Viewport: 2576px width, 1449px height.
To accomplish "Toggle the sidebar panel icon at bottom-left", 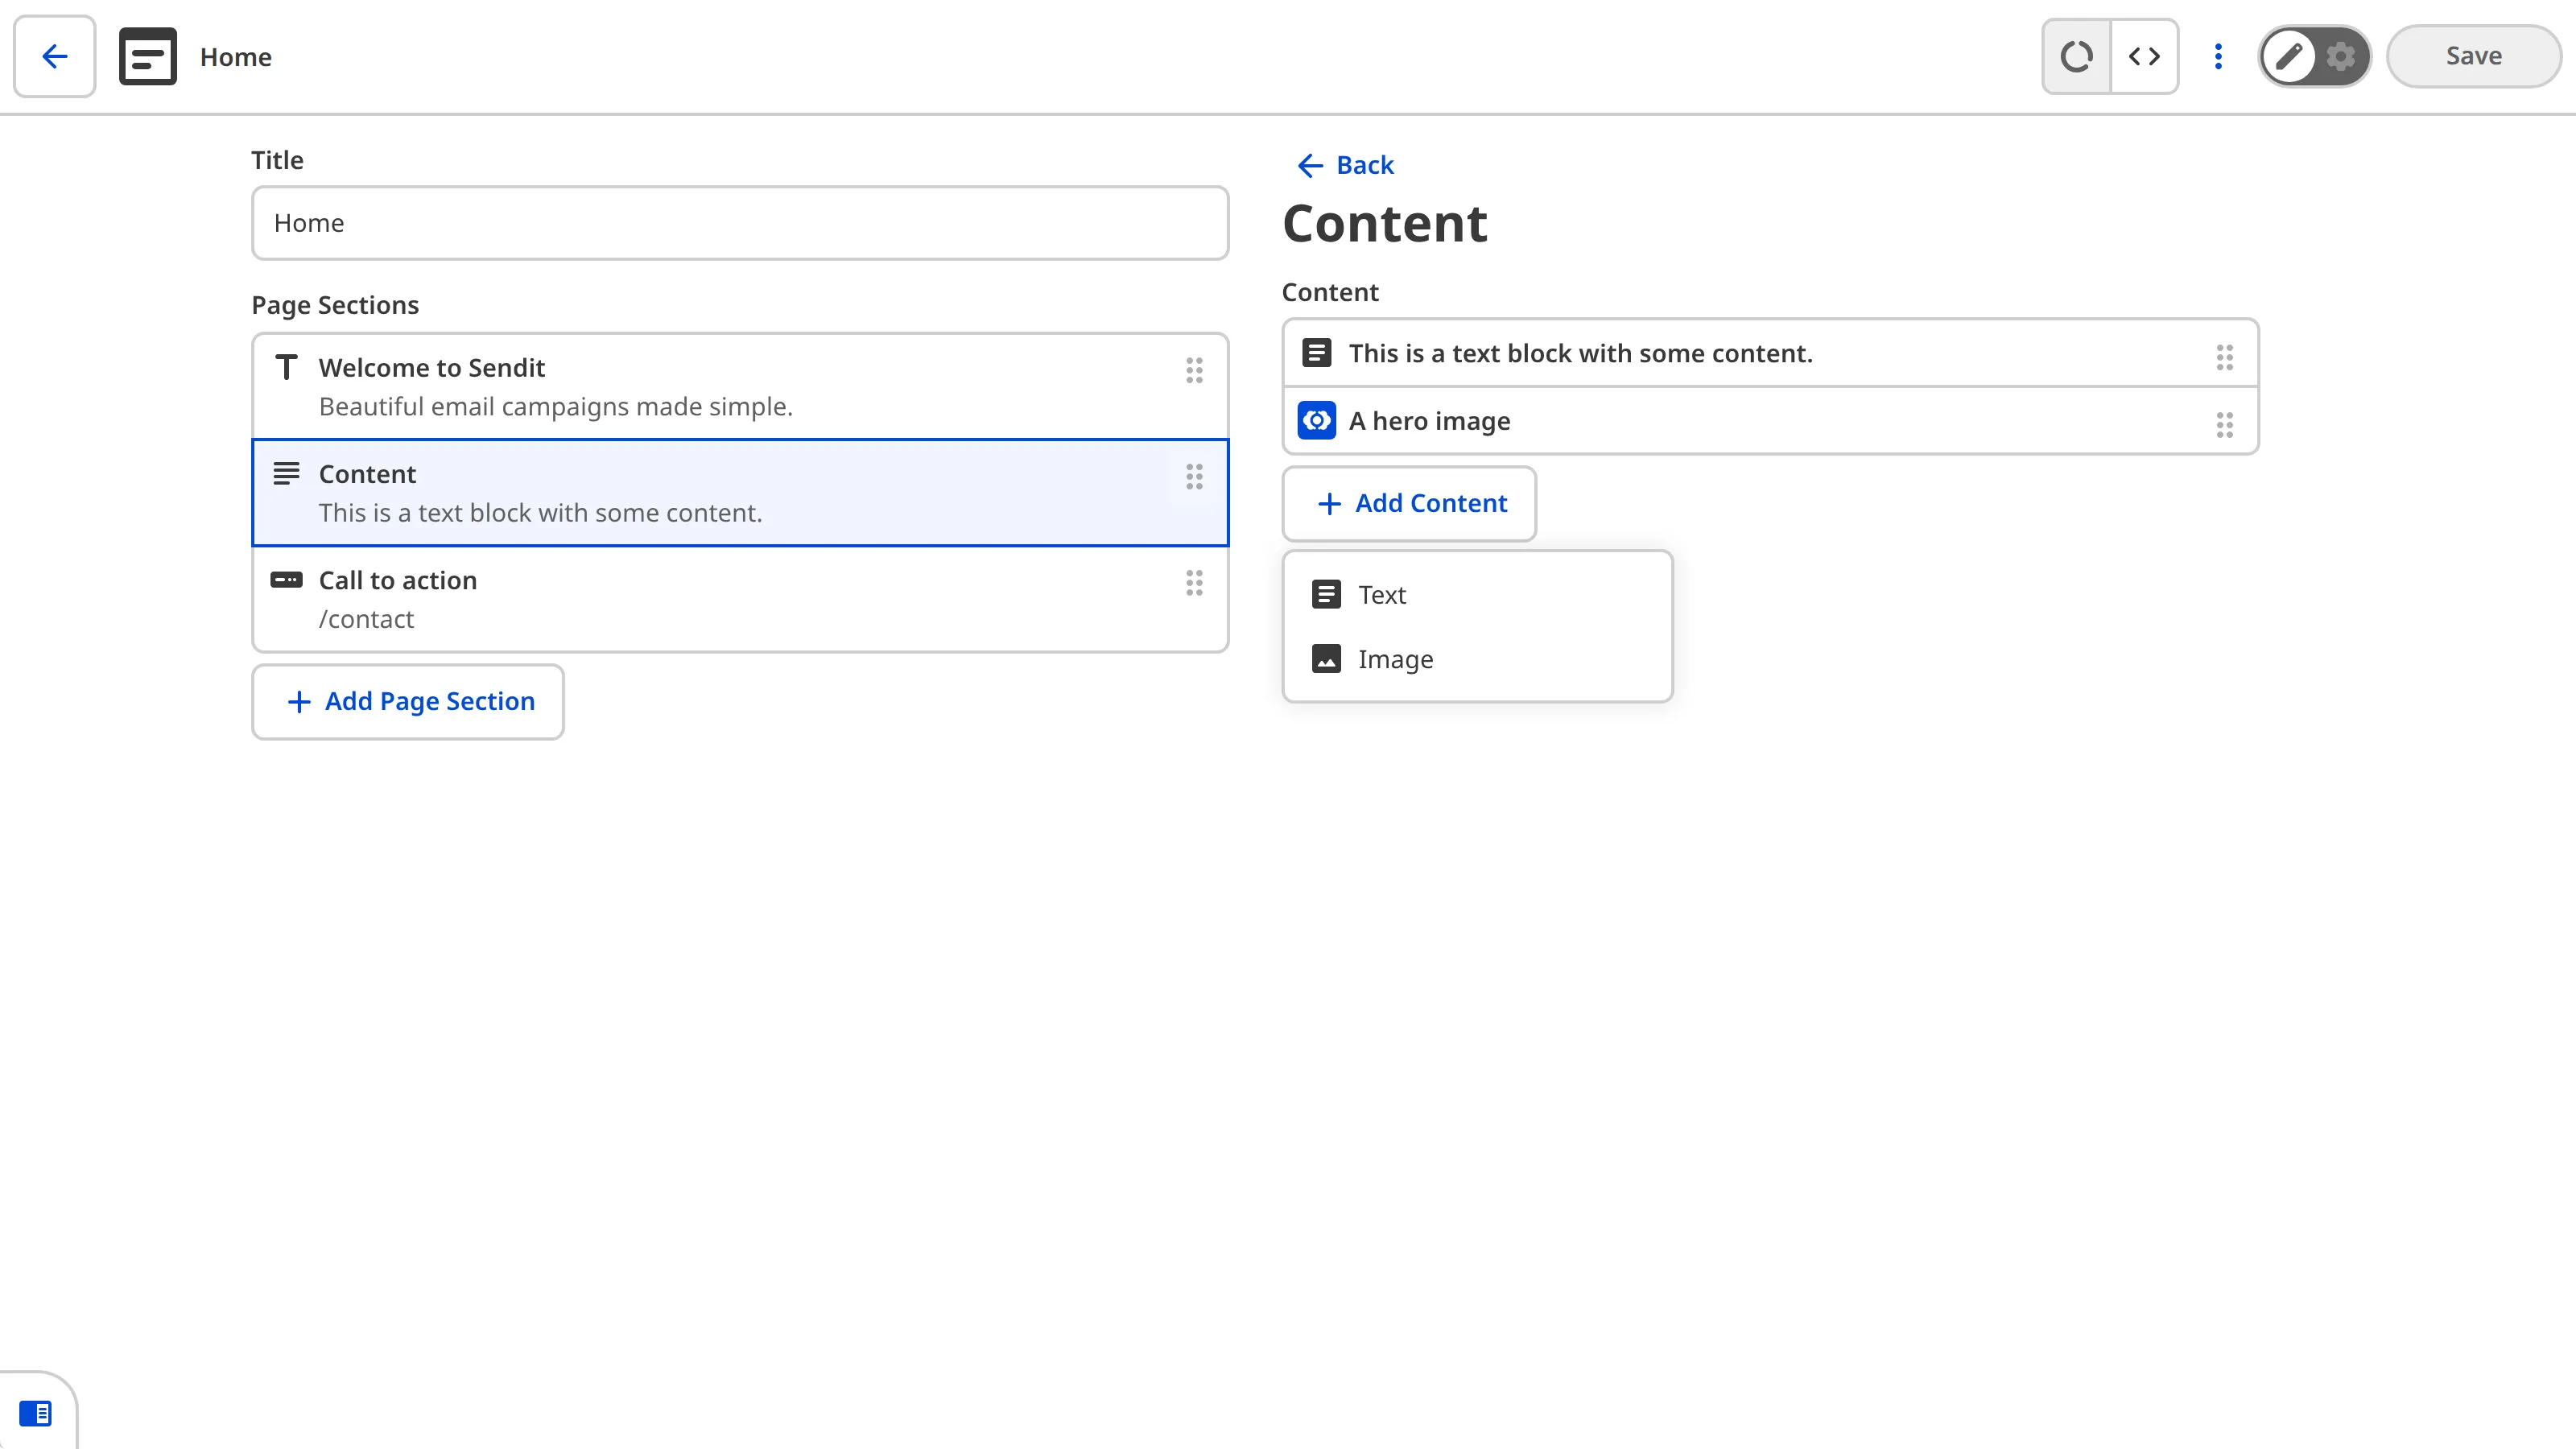I will click(x=36, y=1413).
